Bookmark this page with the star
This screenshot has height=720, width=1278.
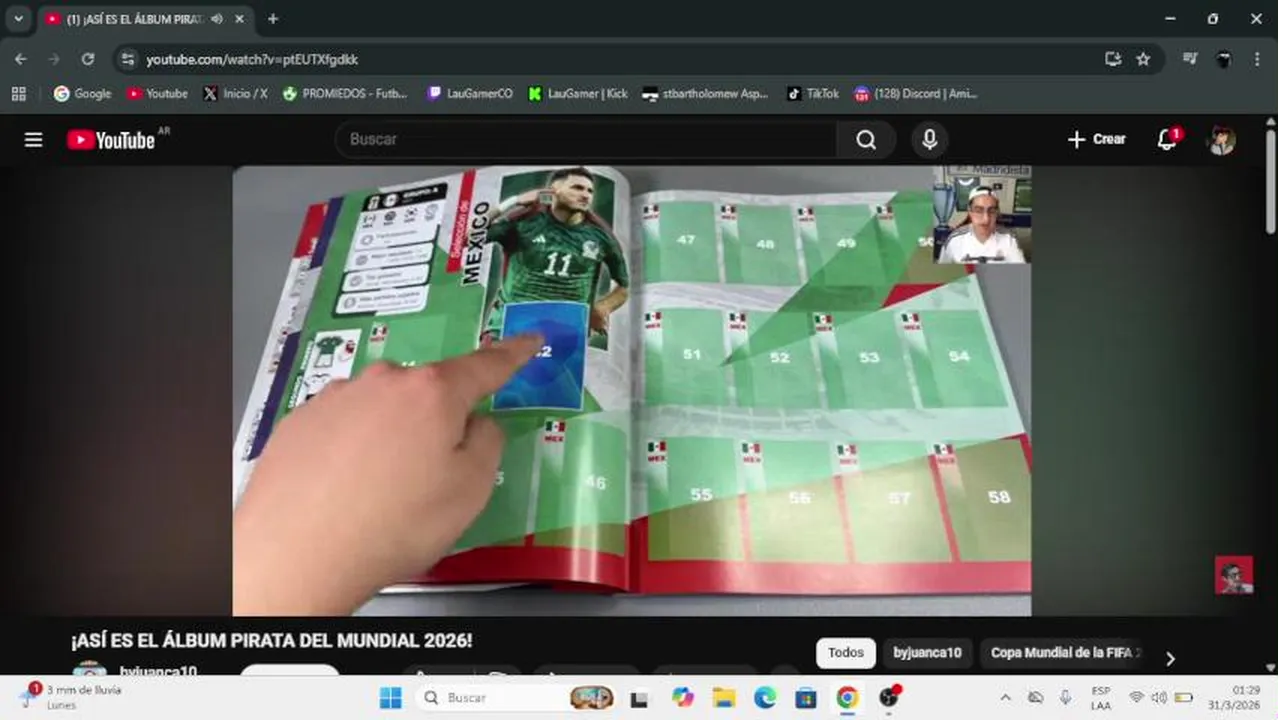(x=1143, y=59)
